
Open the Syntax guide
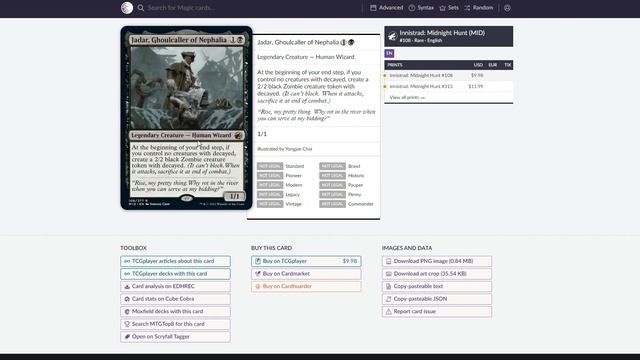[x=421, y=8]
